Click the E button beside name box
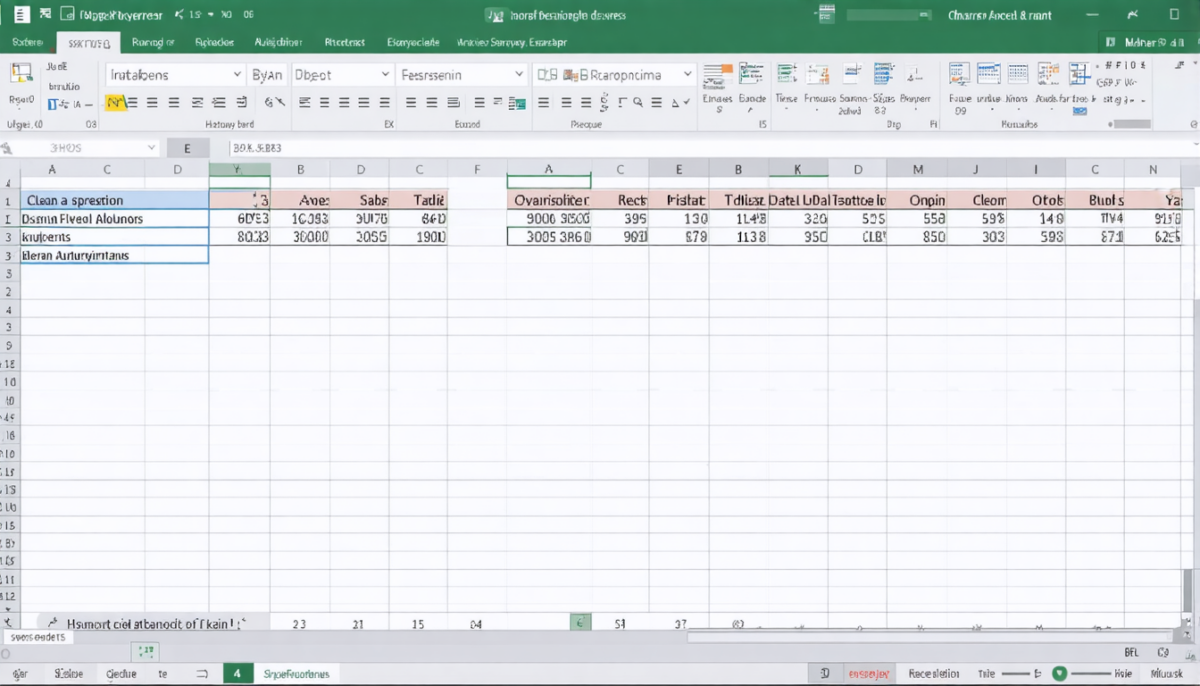The width and height of the screenshot is (1200, 686). point(187,147)
